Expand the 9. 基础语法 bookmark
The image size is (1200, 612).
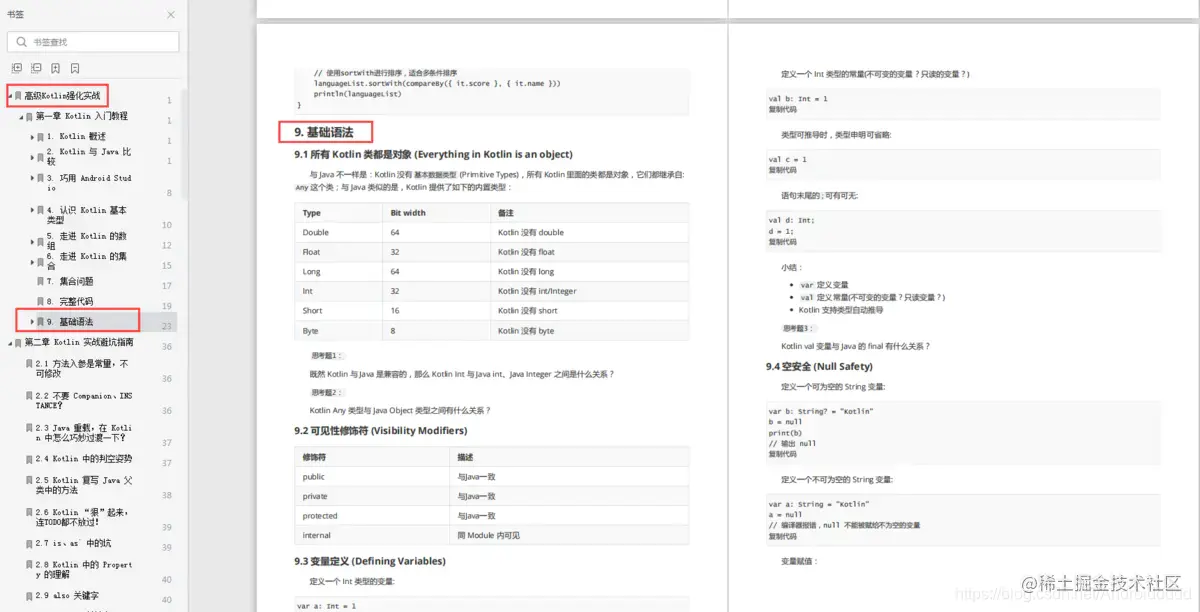32,322
